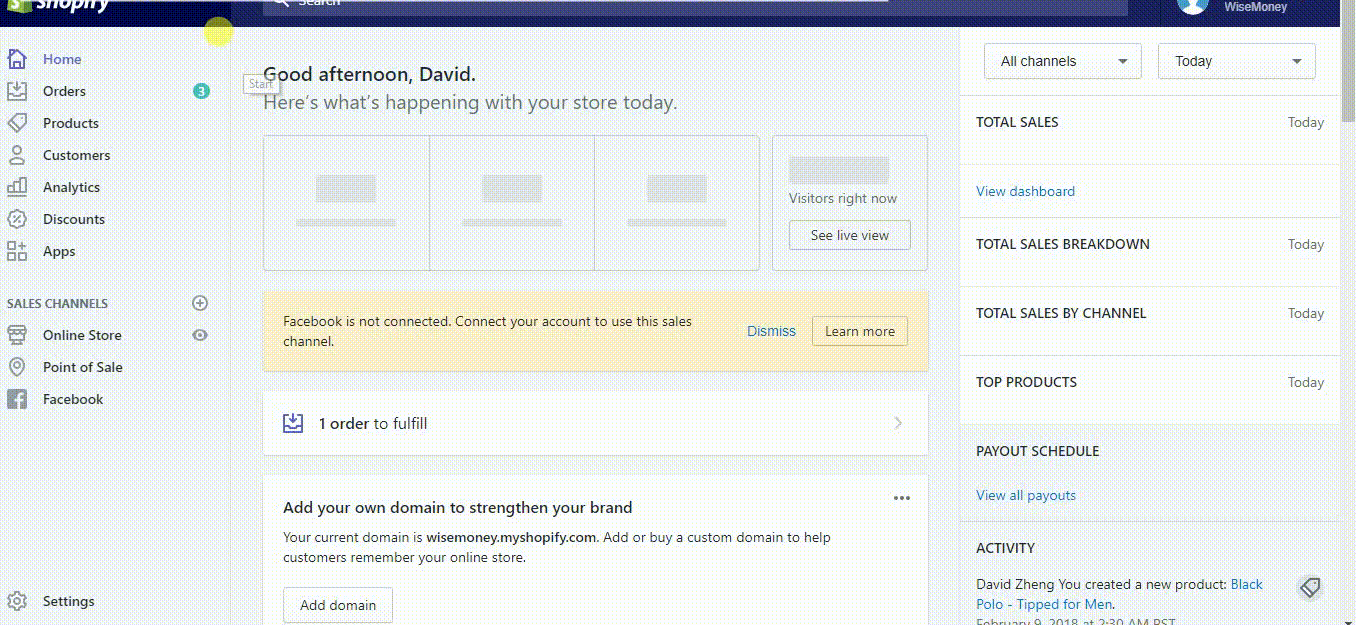
Task: Expand the order to fulfill chevron
Action: [x=898, y=423]
